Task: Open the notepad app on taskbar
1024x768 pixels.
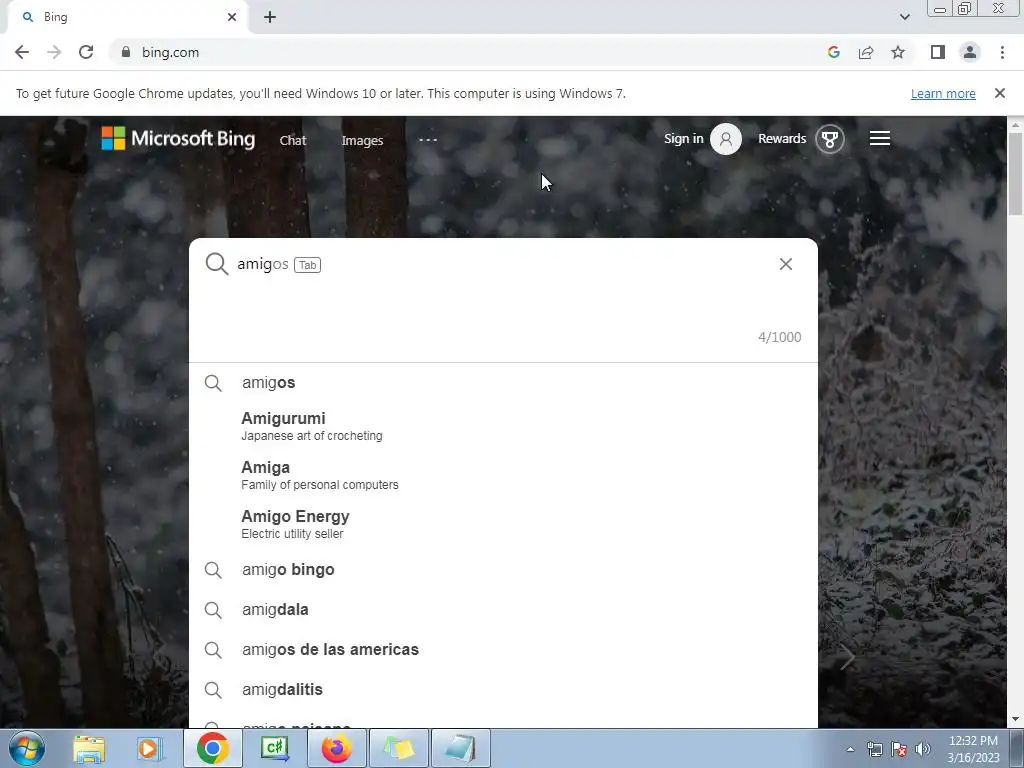Action: (x=461, y=748)
